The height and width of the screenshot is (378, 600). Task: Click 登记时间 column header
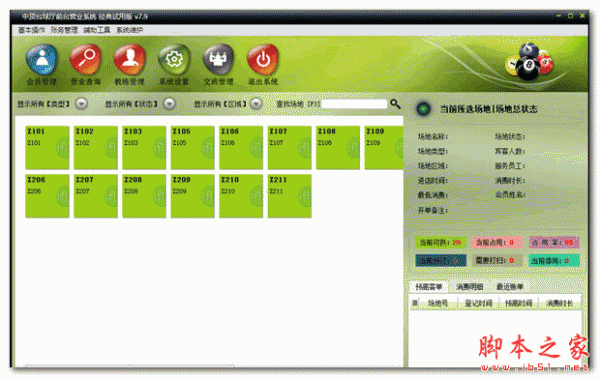478,303
